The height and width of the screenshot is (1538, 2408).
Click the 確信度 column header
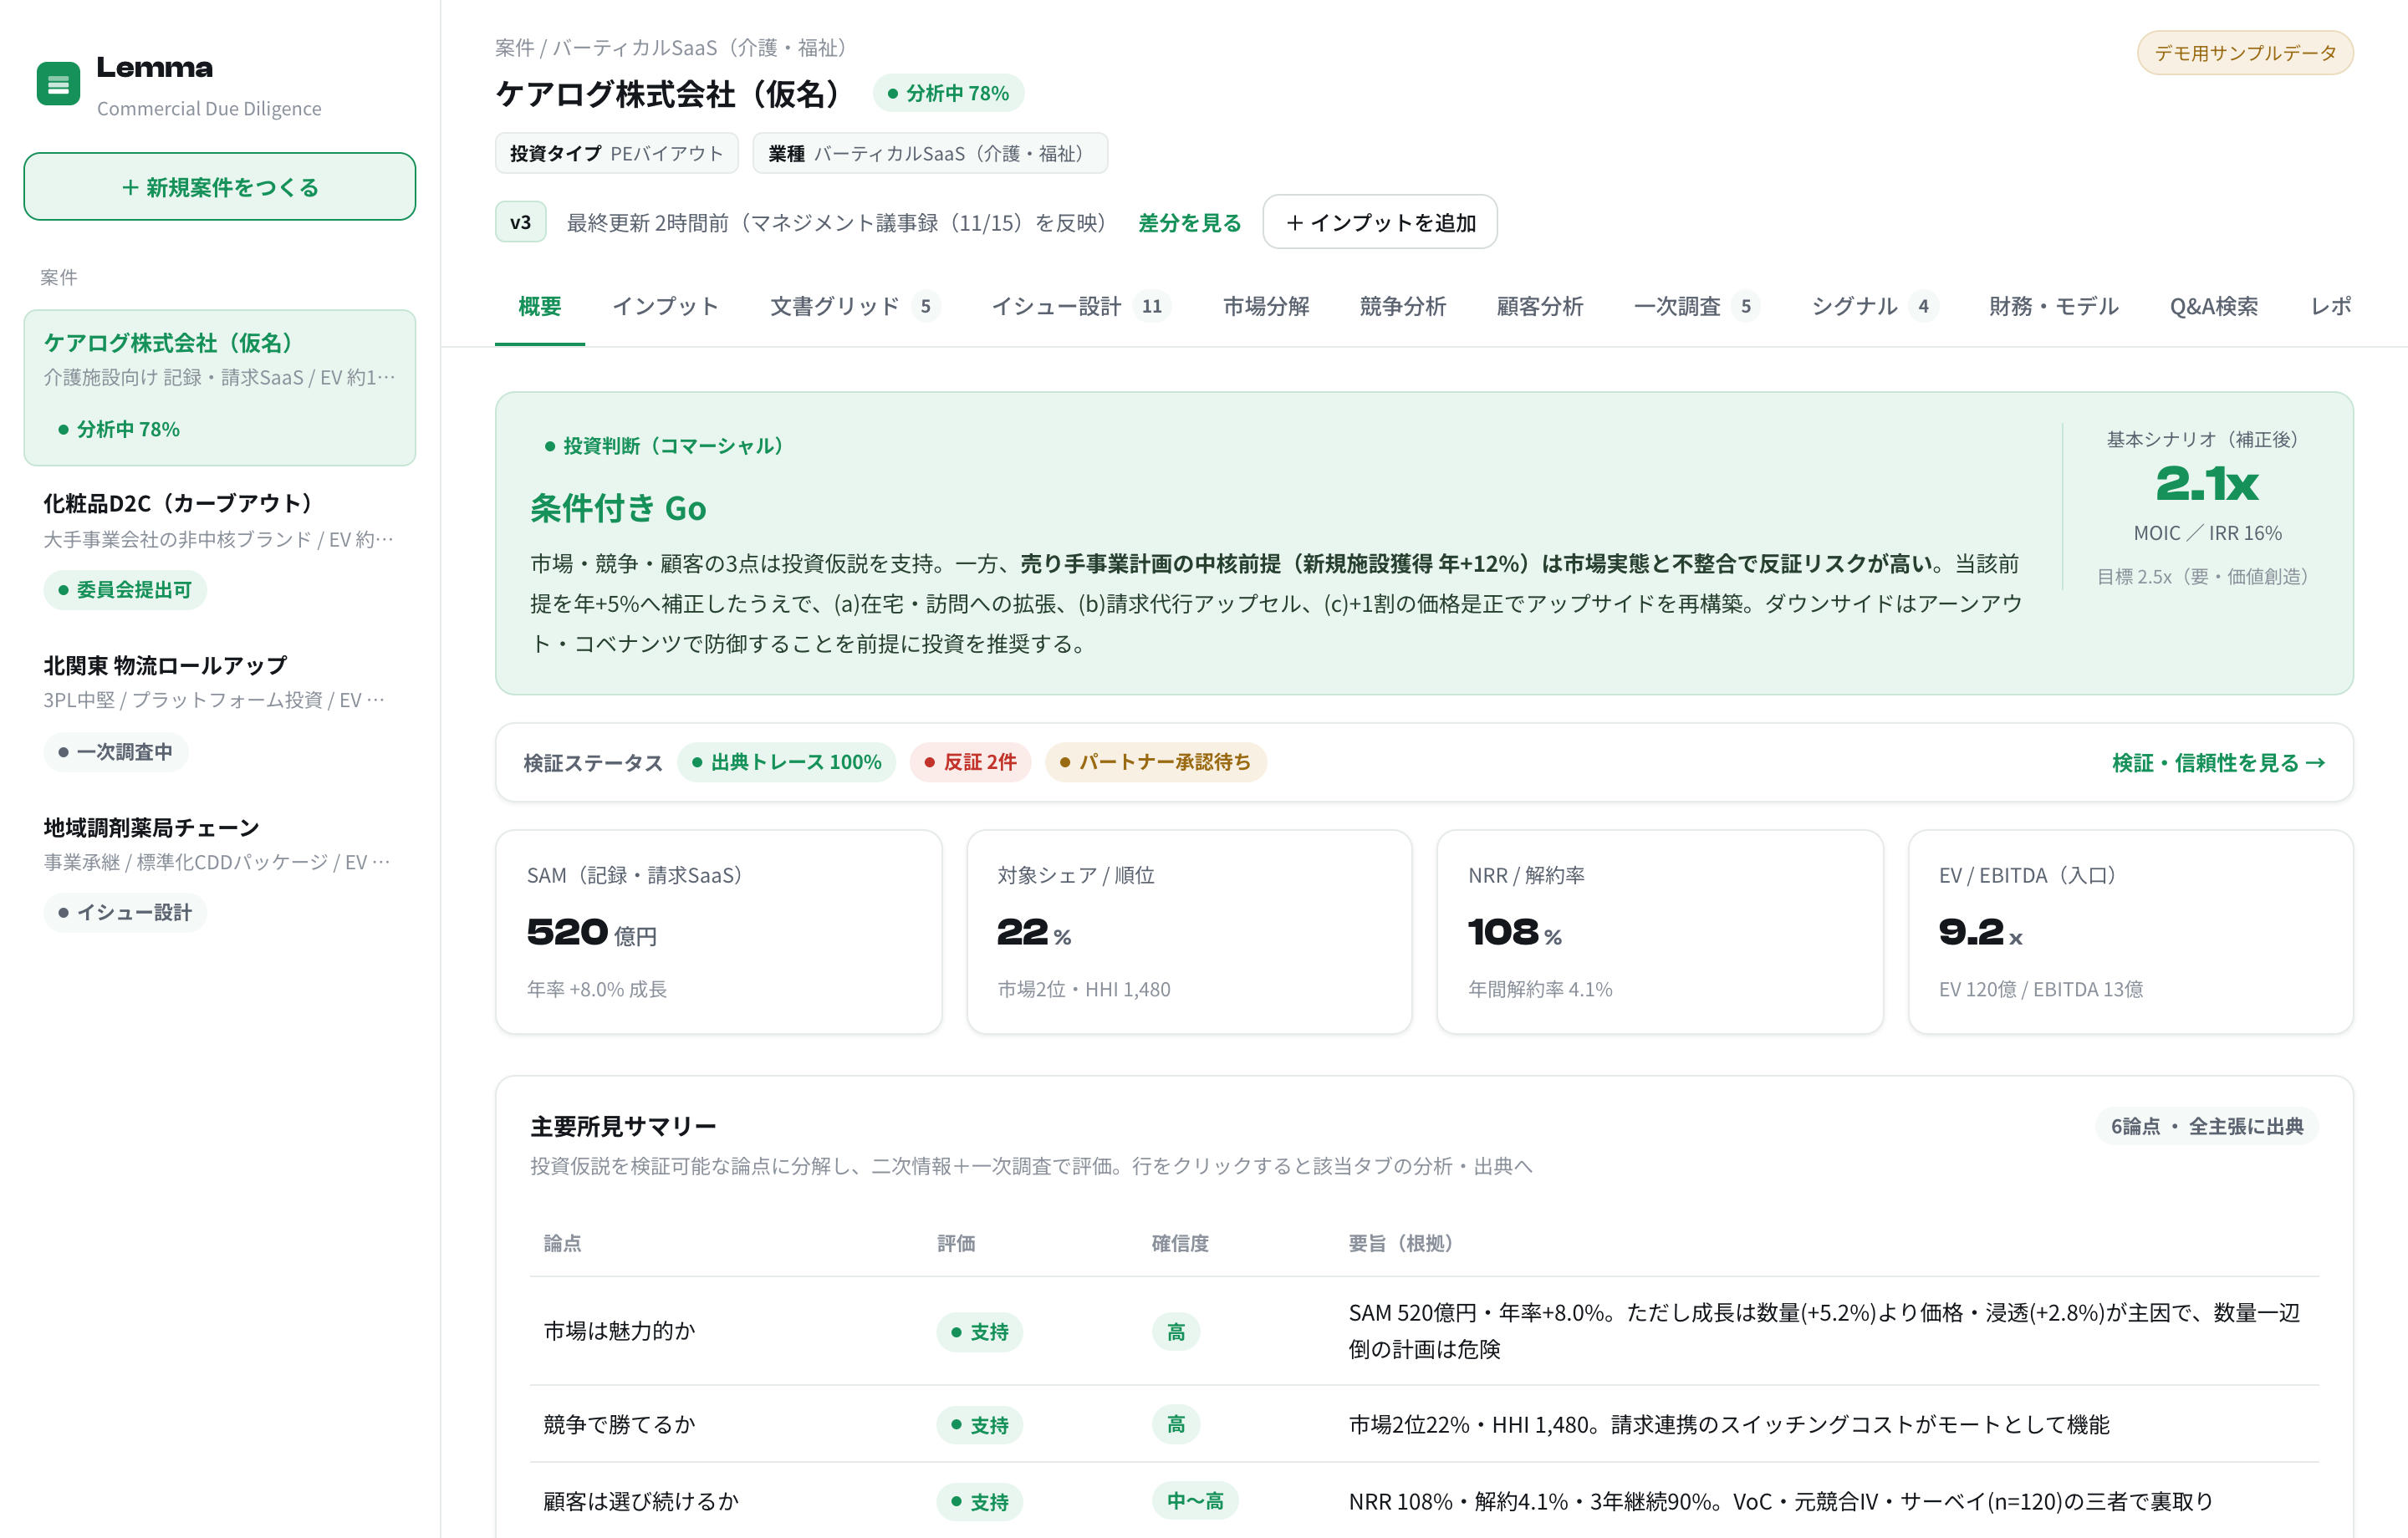pyautogui.click(x=1180, y=1243)
